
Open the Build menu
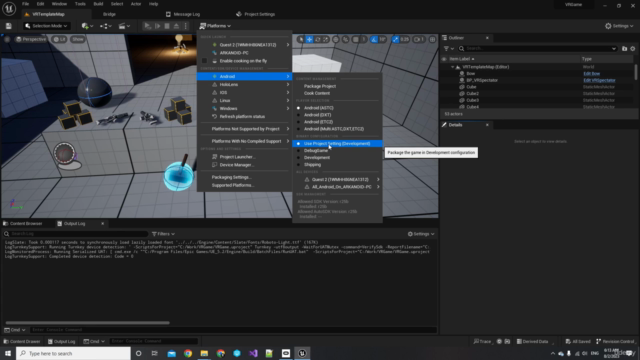[x=98, y=4]
